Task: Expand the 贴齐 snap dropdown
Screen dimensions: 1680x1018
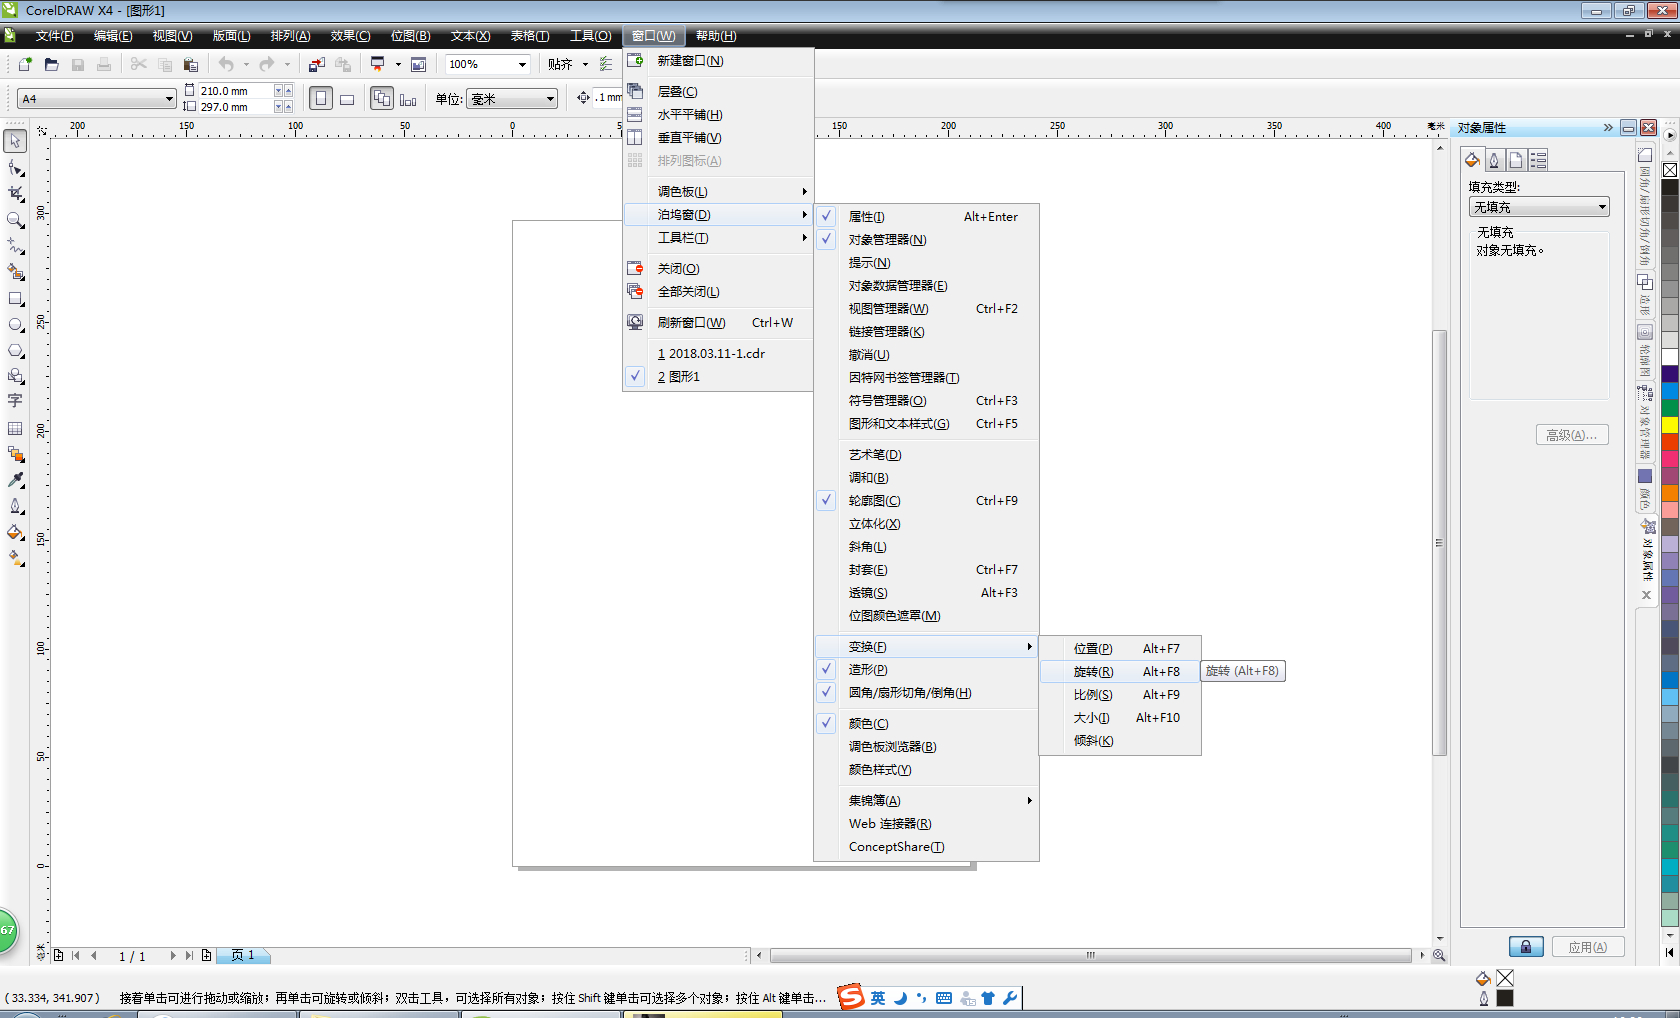Action: click(x=585, y=64)
